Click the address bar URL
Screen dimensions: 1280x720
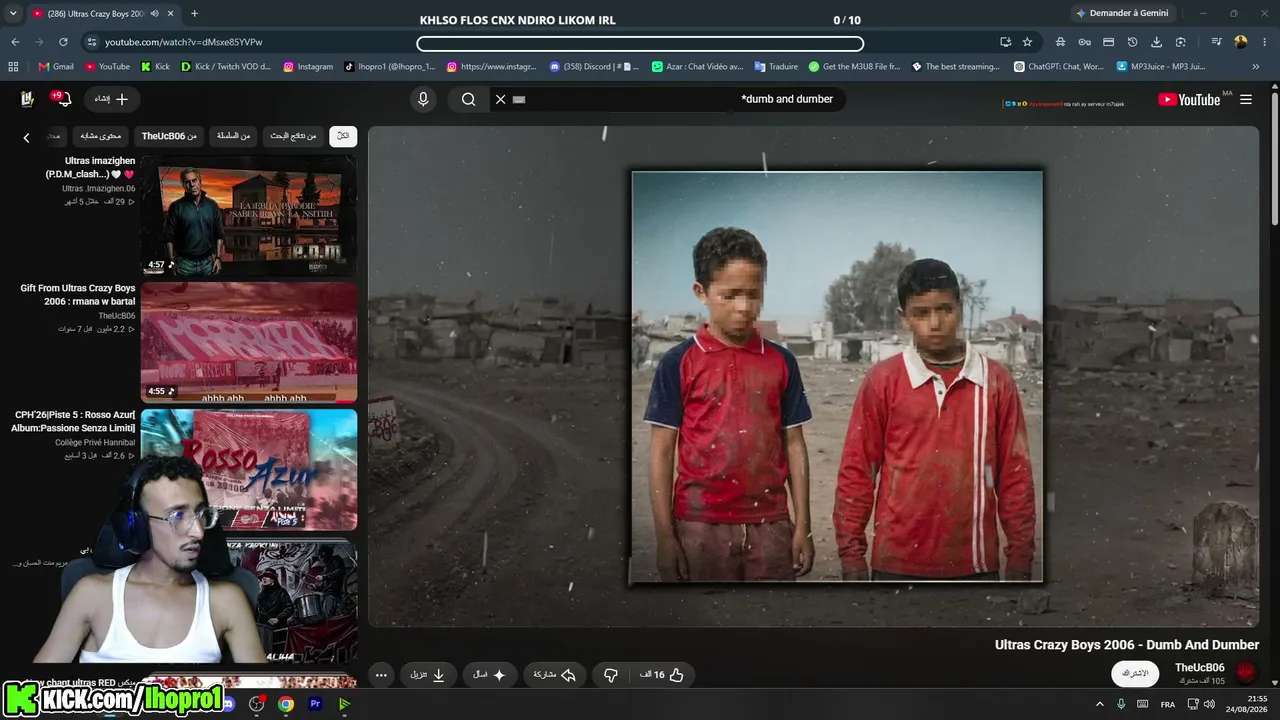183,42
